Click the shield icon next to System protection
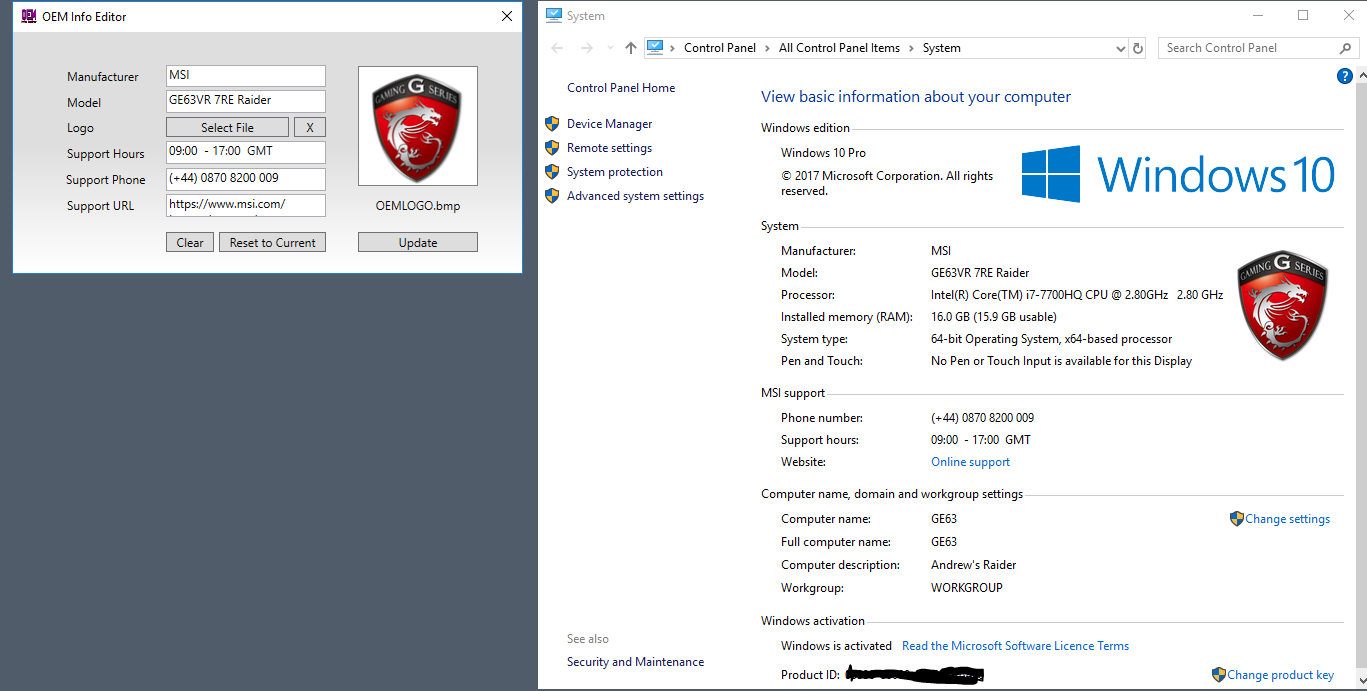 552,172
